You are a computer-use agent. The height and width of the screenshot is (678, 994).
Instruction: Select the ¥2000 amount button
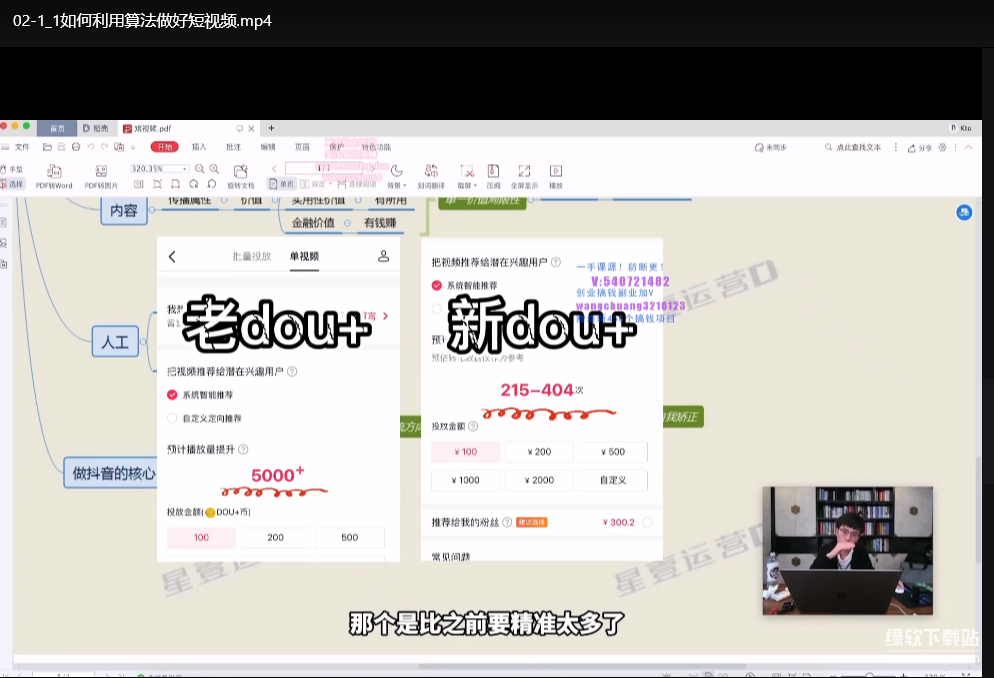pos(539,480)
